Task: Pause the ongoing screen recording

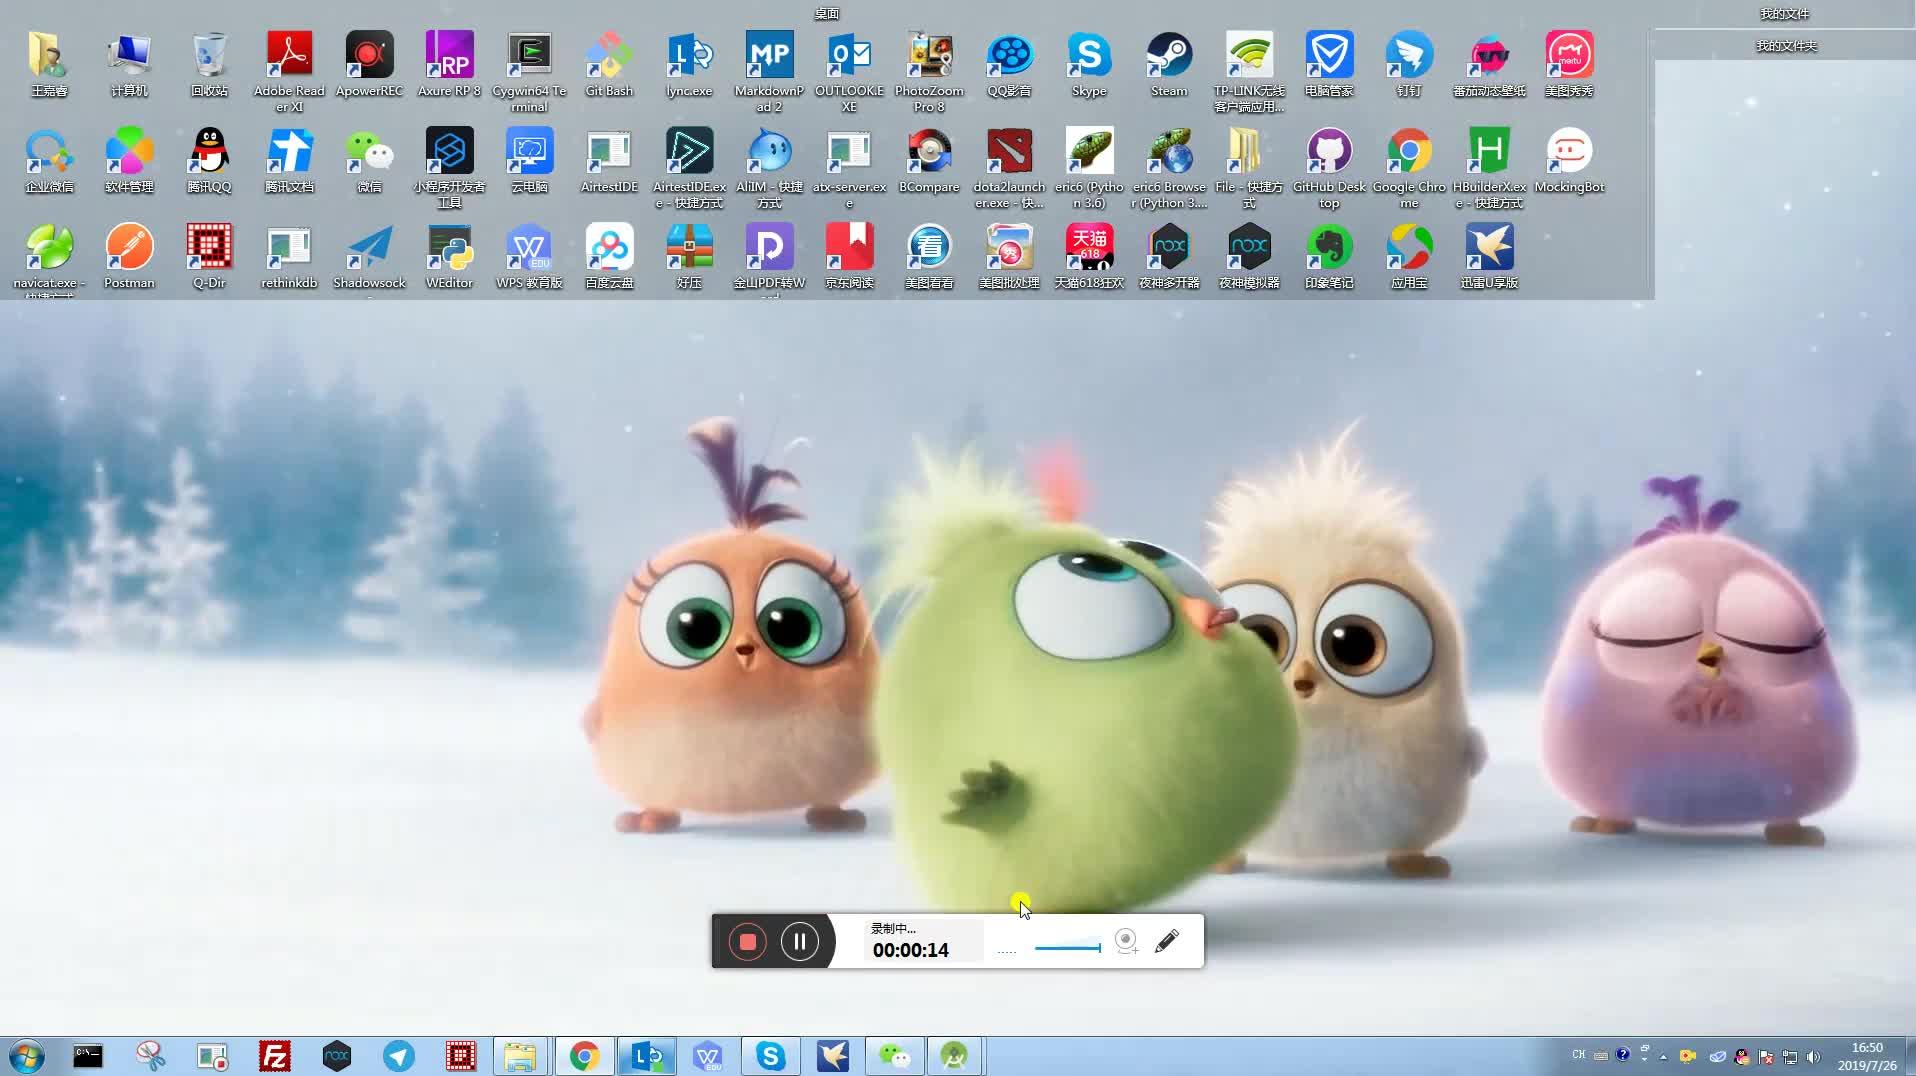Action: [x=800, y=941]
